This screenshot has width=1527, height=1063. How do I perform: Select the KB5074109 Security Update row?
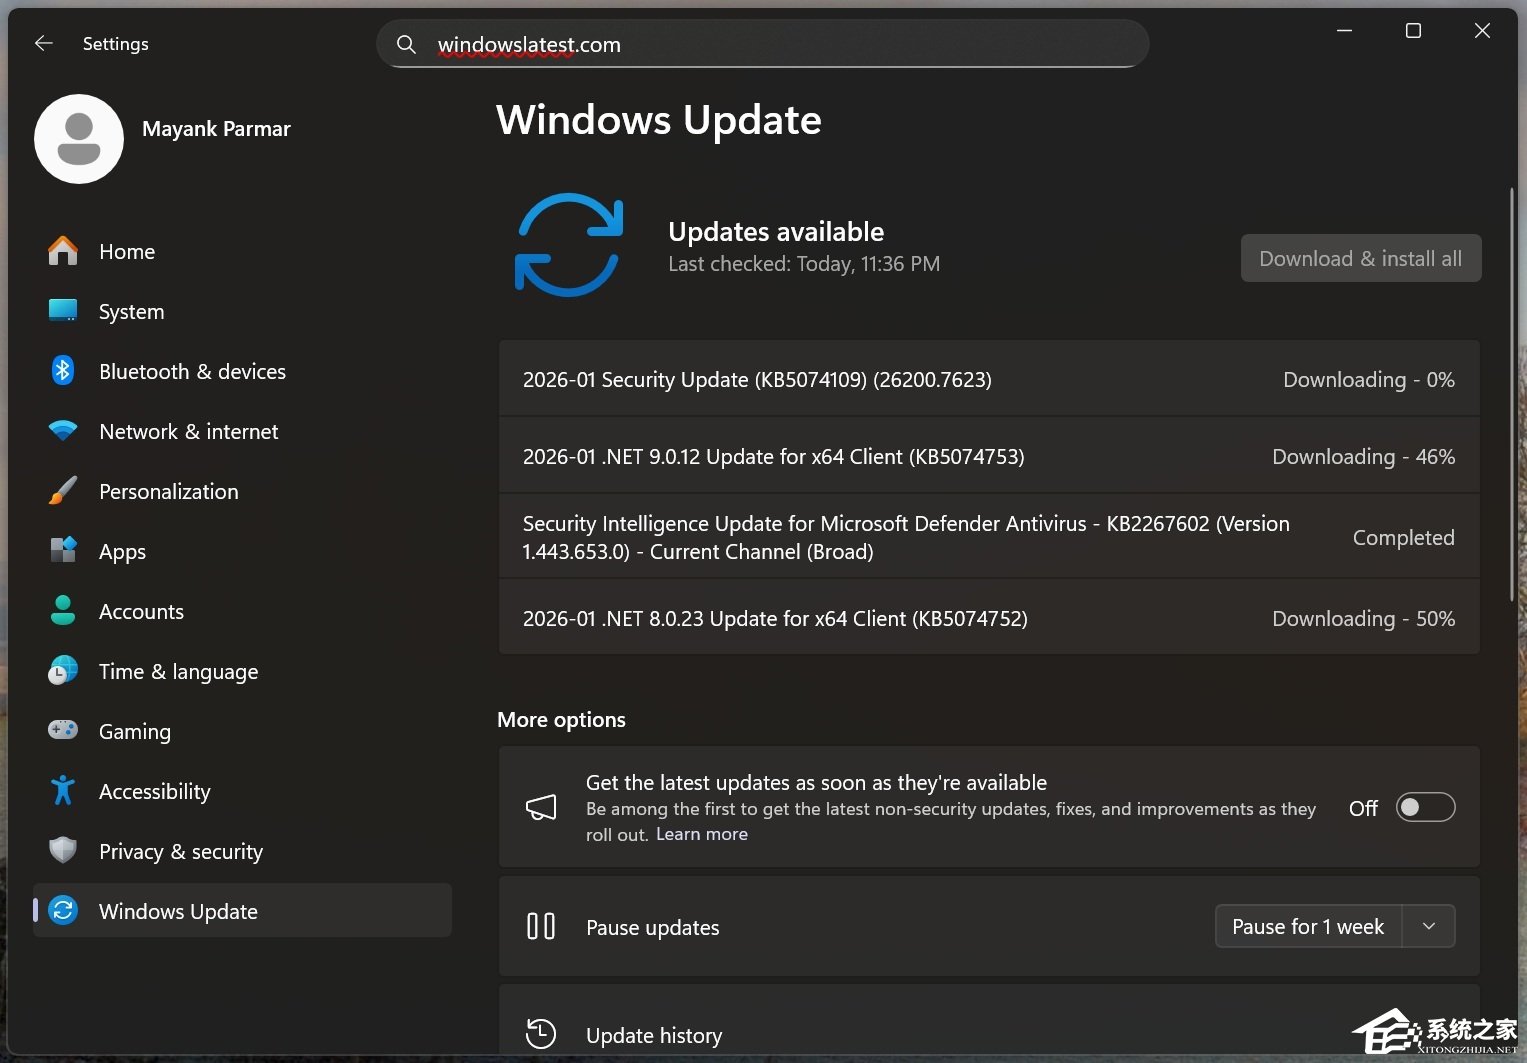[x=989, y=379]
